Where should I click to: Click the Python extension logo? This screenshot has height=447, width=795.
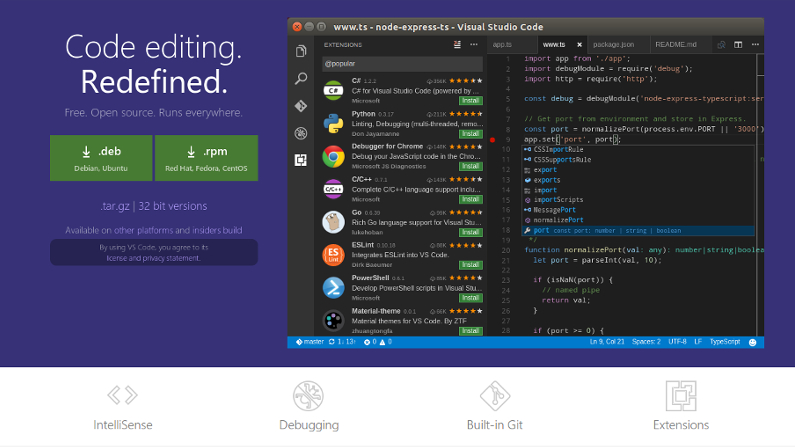[333, 124]
